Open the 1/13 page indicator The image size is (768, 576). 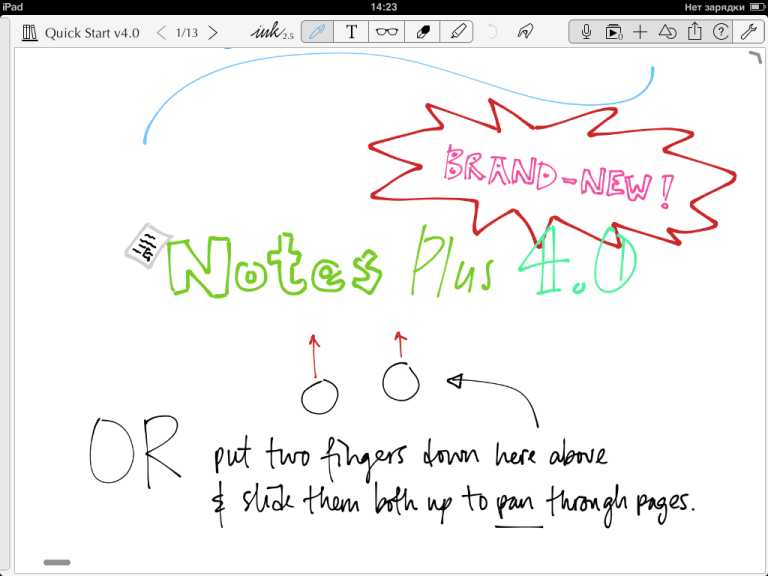(187, 33)
